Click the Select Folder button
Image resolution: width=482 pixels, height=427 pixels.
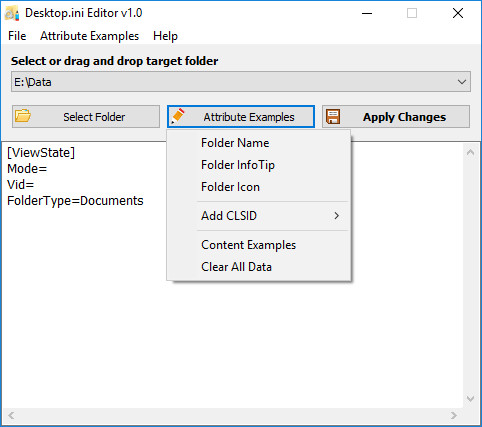click(x=86, y=117)
